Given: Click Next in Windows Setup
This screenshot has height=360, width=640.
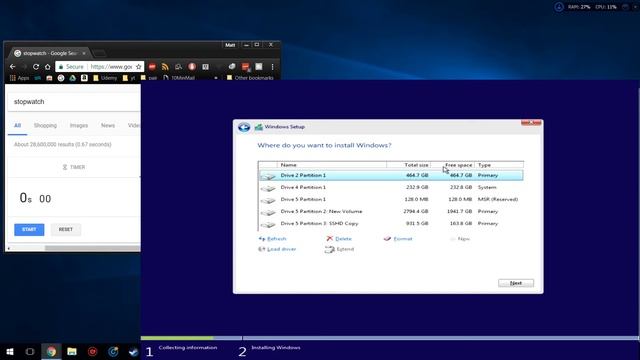Looking at the screenshot, I should (x=516, y=283).
